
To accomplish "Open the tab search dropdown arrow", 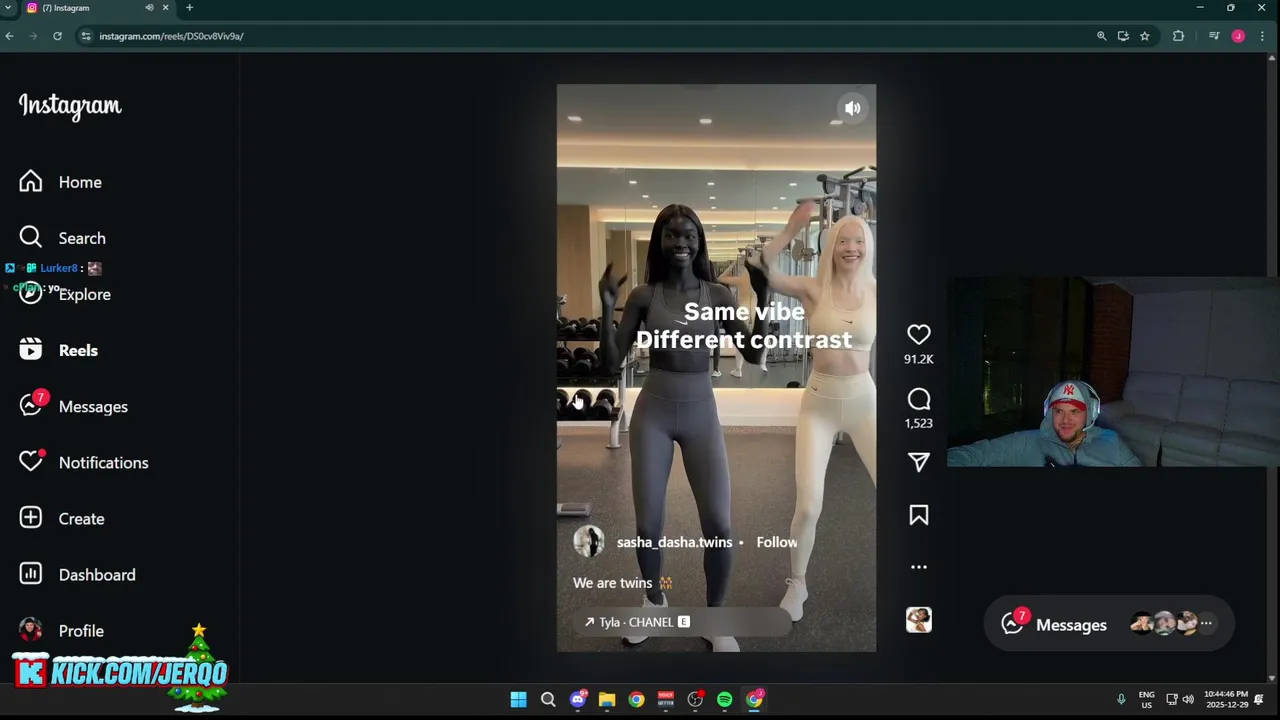I will click(x=8, y=8).
